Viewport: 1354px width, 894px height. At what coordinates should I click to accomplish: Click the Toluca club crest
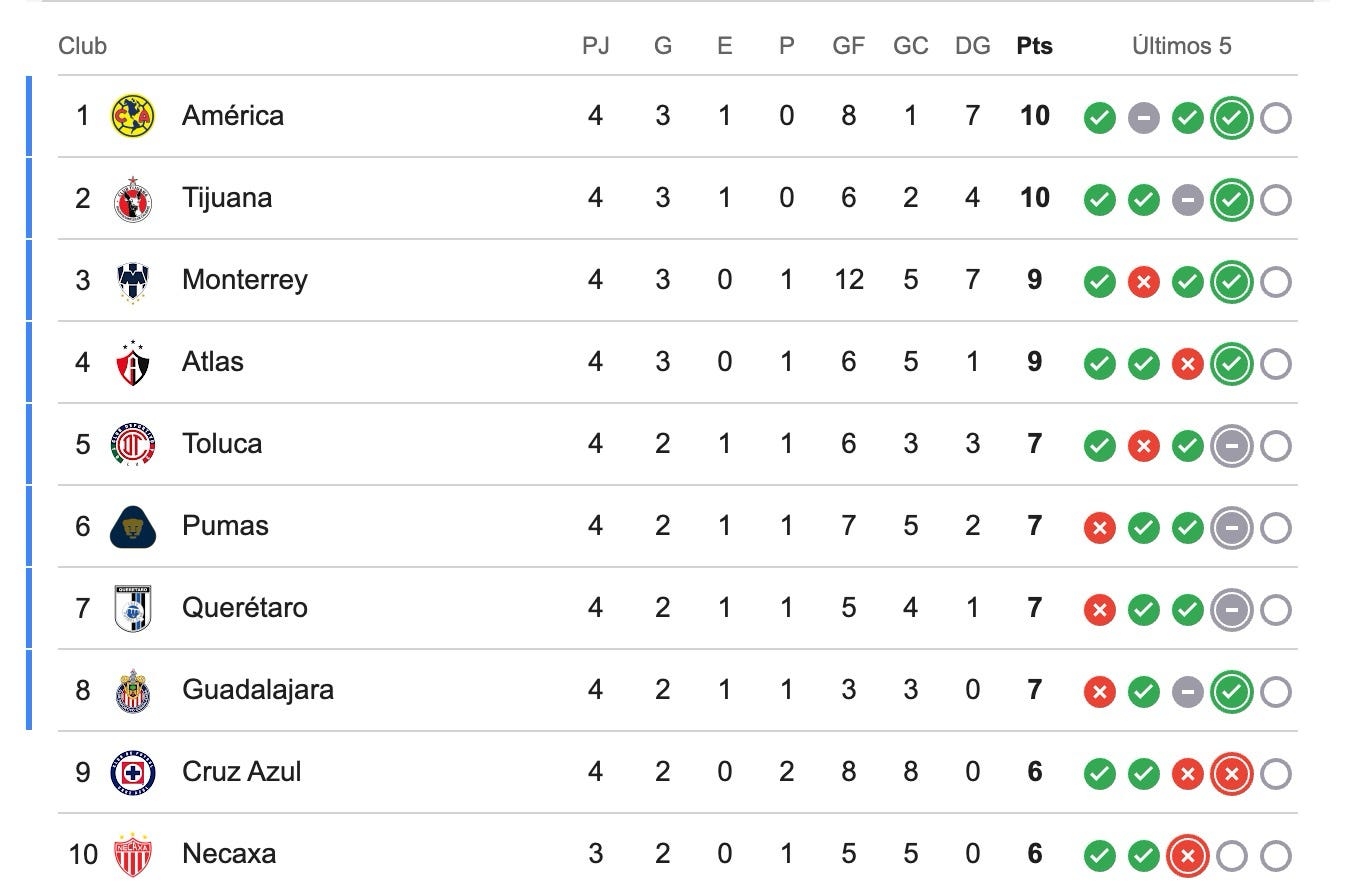[132, 444]
